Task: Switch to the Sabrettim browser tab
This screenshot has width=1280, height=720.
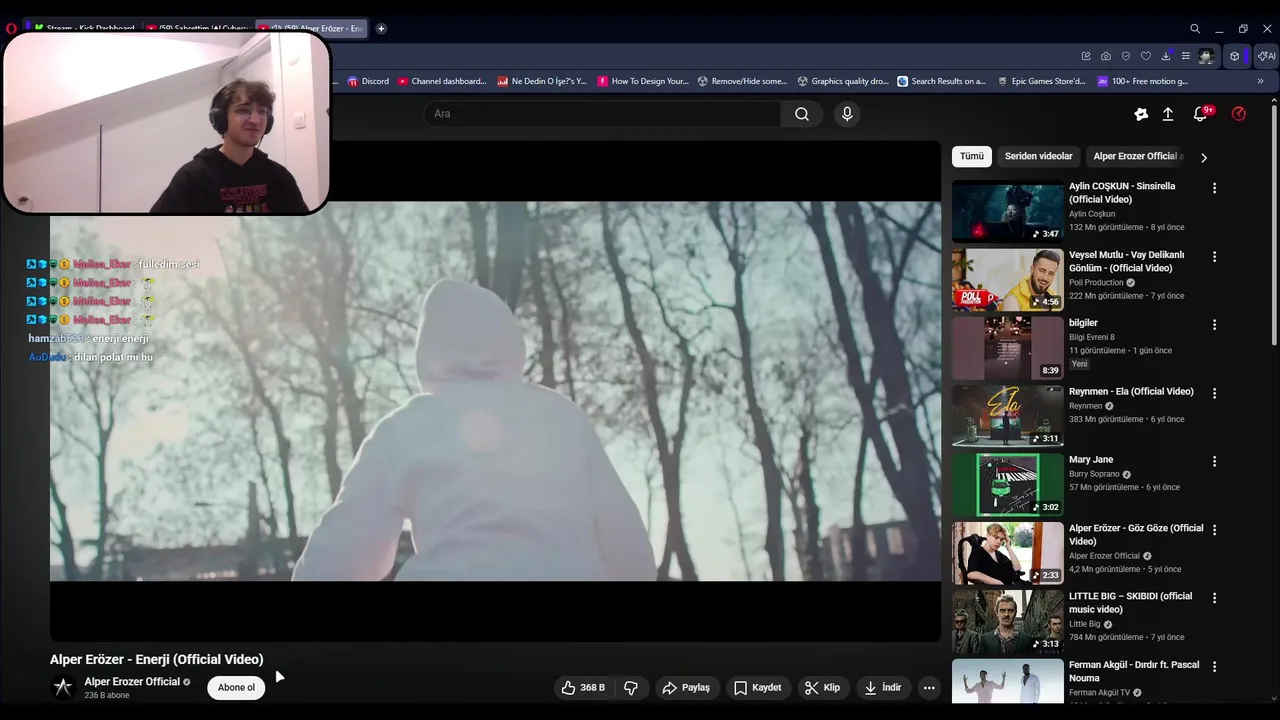Action: coord(198,29)
